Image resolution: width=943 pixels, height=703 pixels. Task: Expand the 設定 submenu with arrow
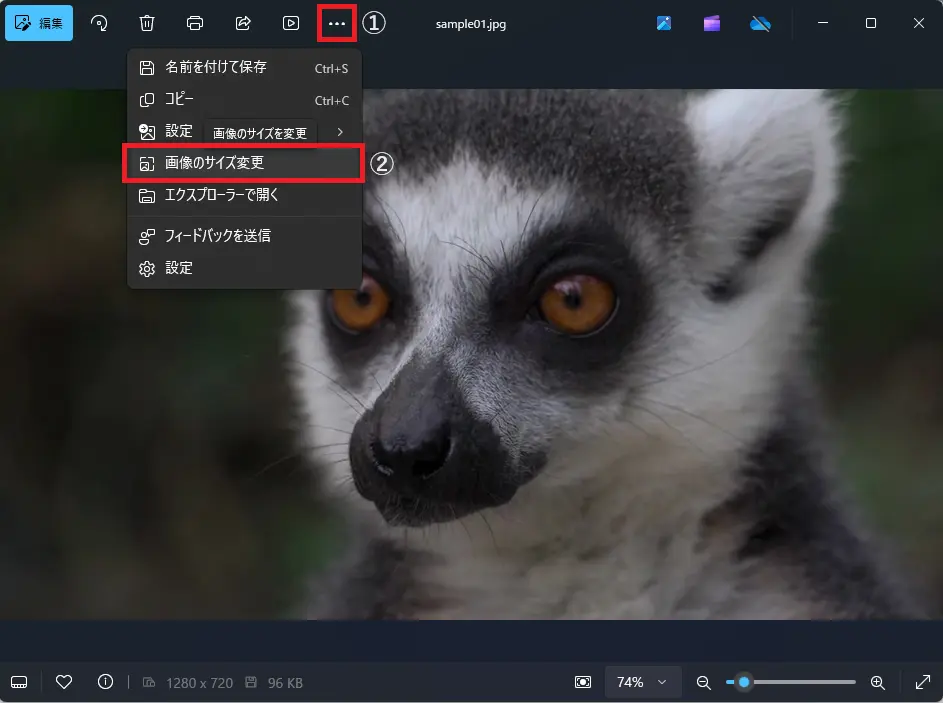pos(340,132)
